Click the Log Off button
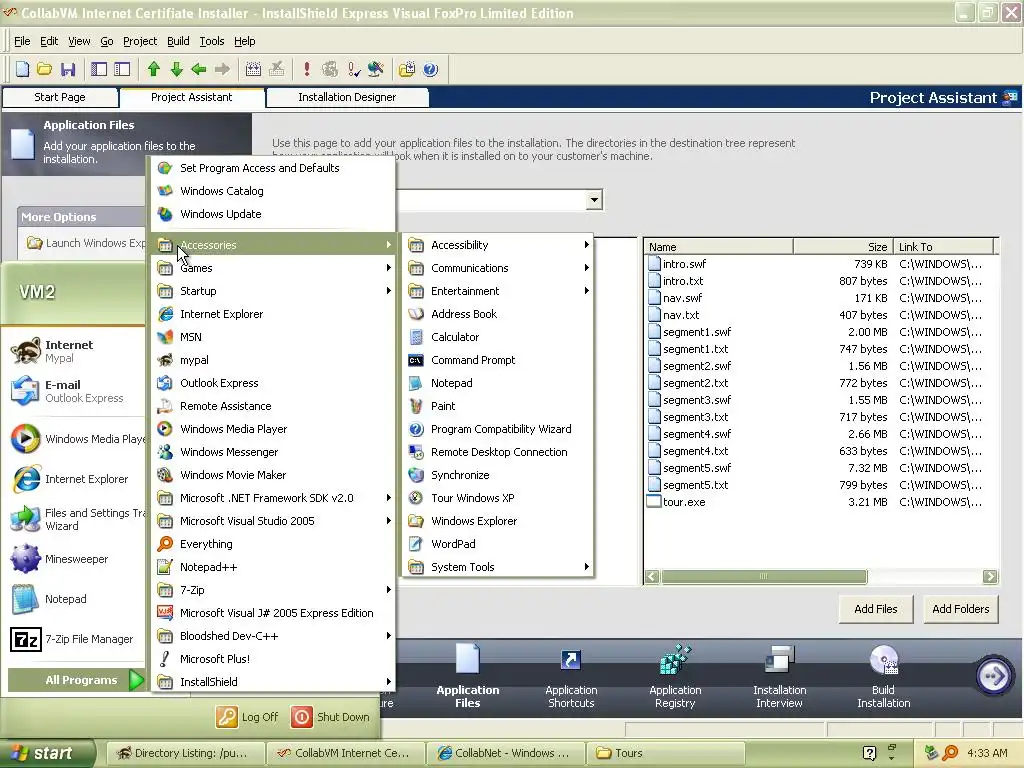The height and width of the screenshot is (768, 1024). coord(248,717)
